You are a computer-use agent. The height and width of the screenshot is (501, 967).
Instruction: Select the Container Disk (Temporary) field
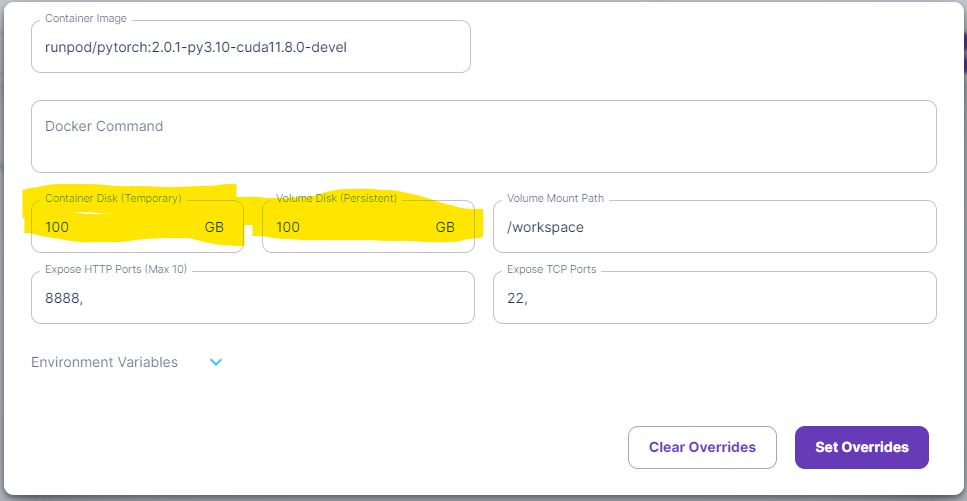point(138,226)
